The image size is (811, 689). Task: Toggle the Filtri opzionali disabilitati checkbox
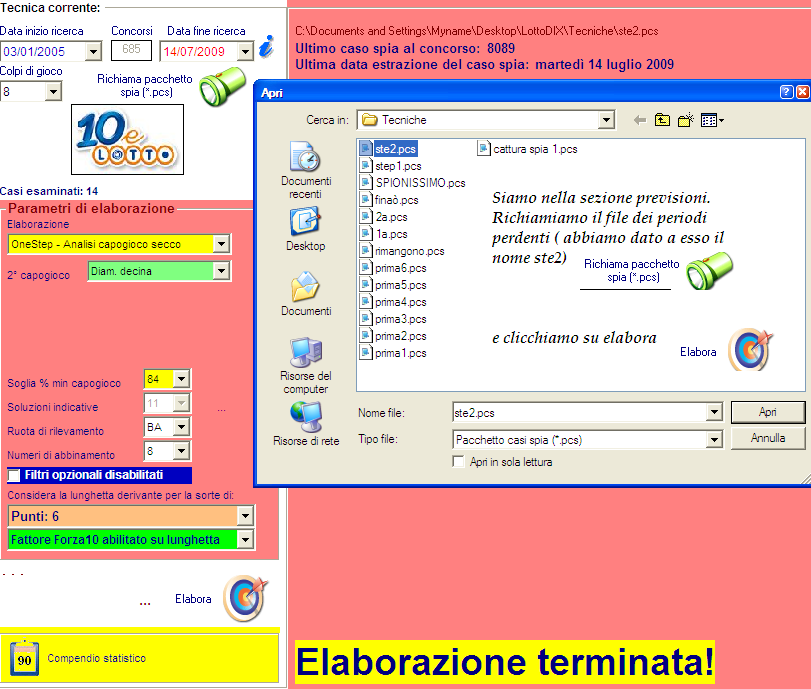point(14,475)
